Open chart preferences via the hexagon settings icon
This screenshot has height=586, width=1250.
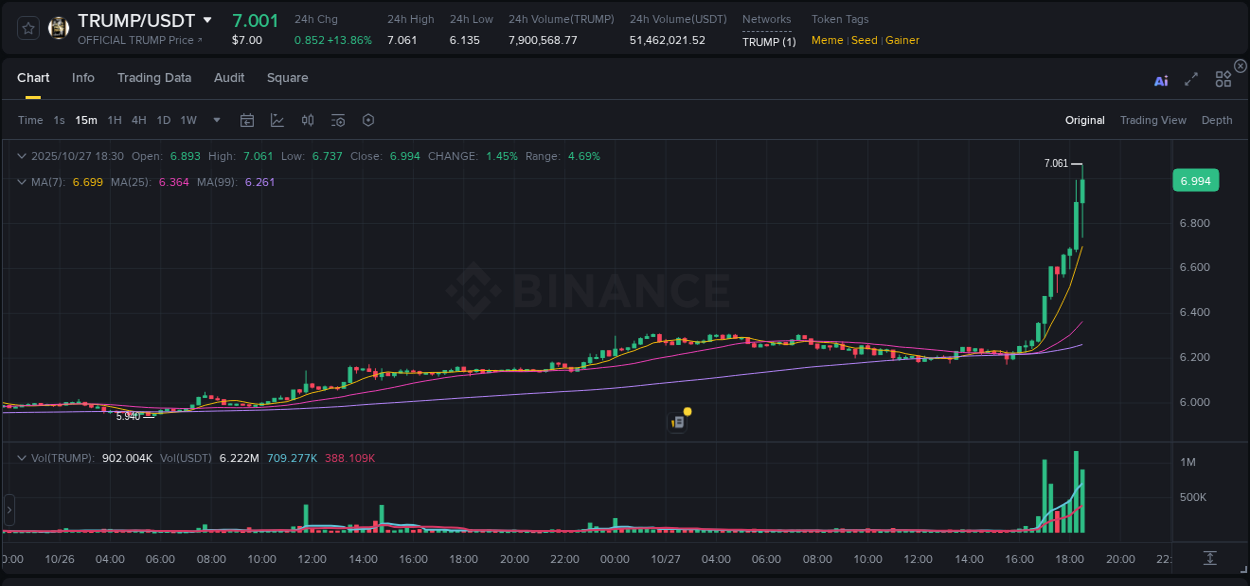(368, 120)
